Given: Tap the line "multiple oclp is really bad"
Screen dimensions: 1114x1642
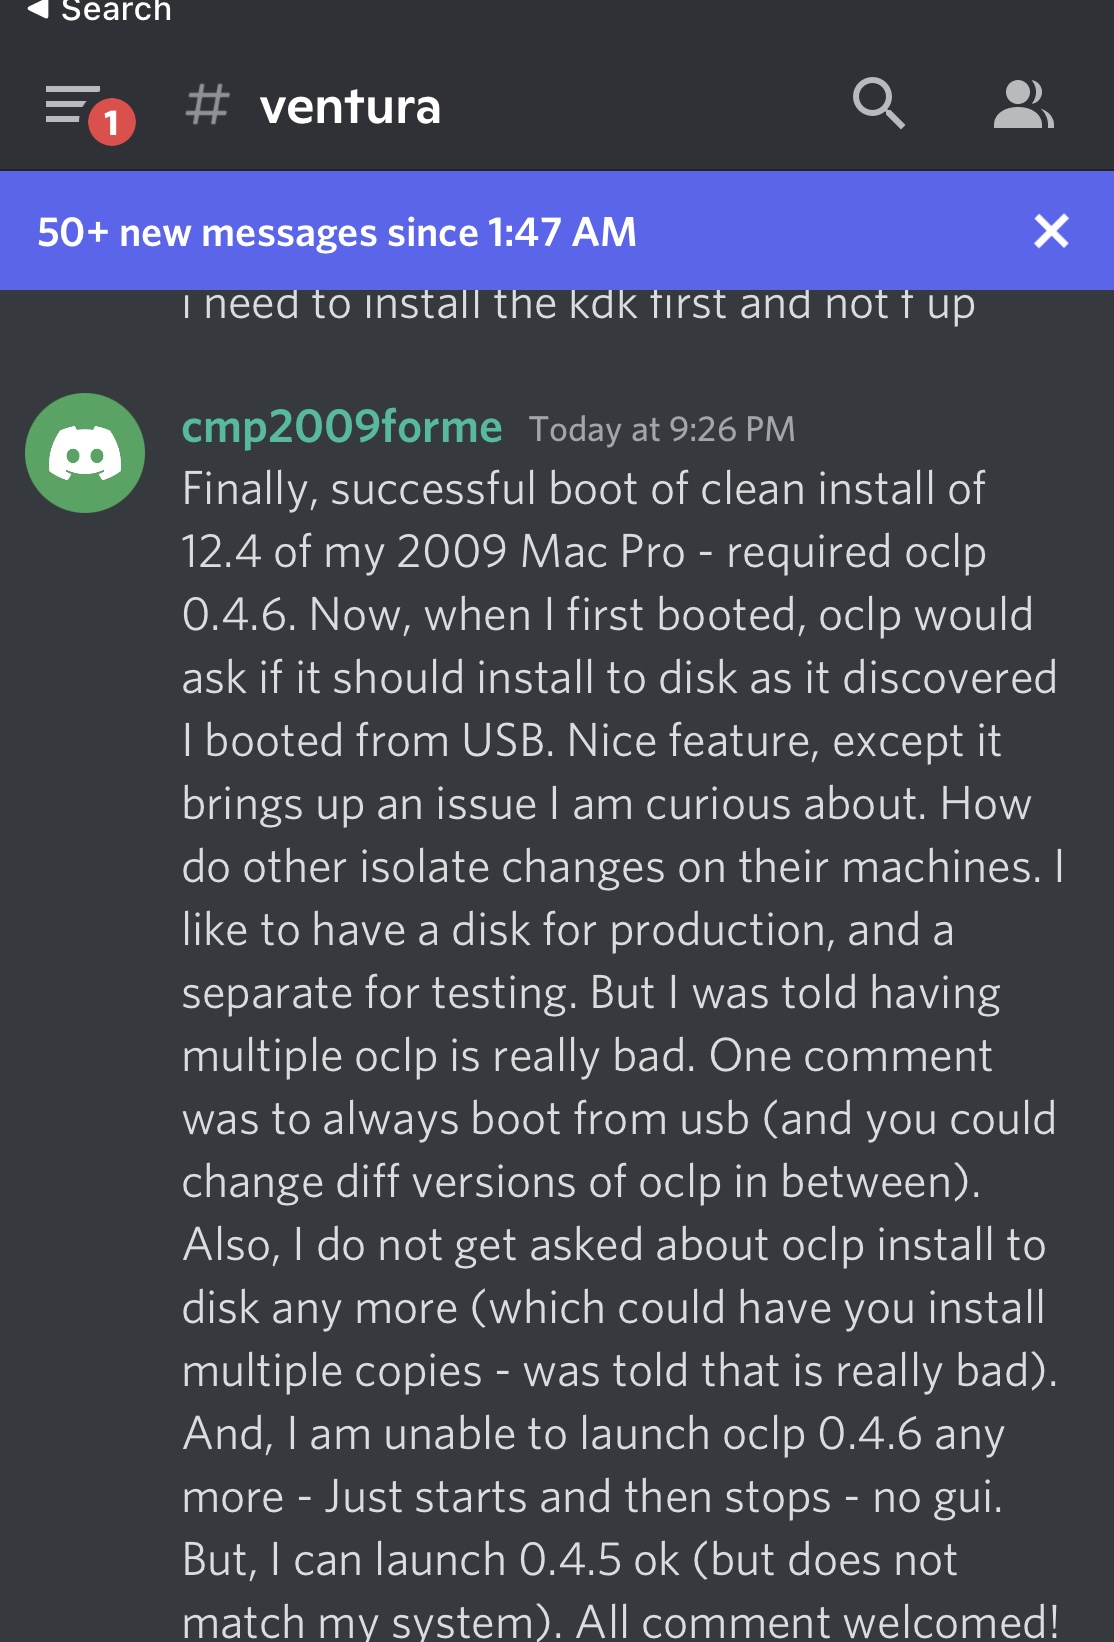Looking at the screenshot, I should 587,1056.
